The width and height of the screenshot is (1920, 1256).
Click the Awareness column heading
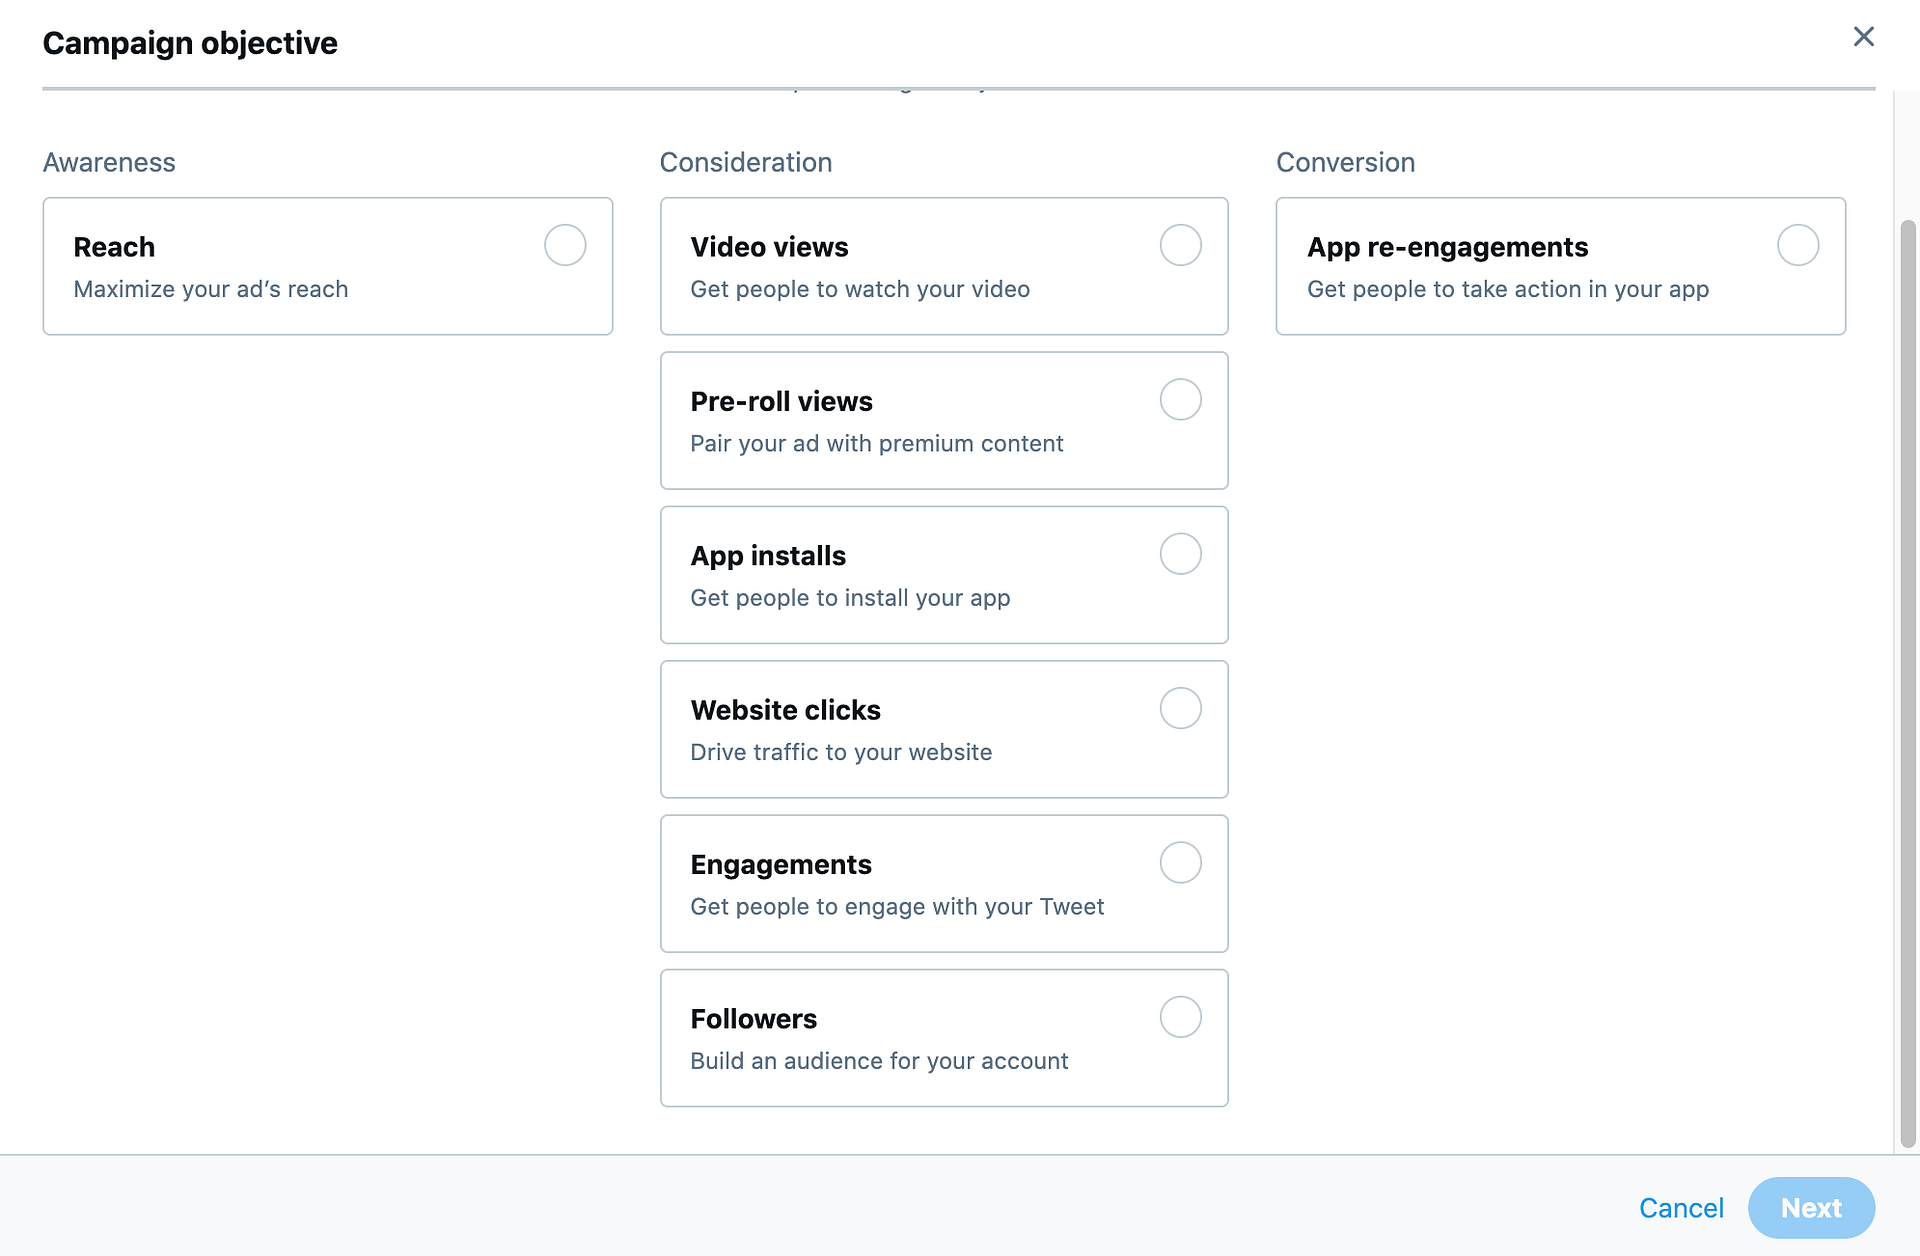coord(109,162)
